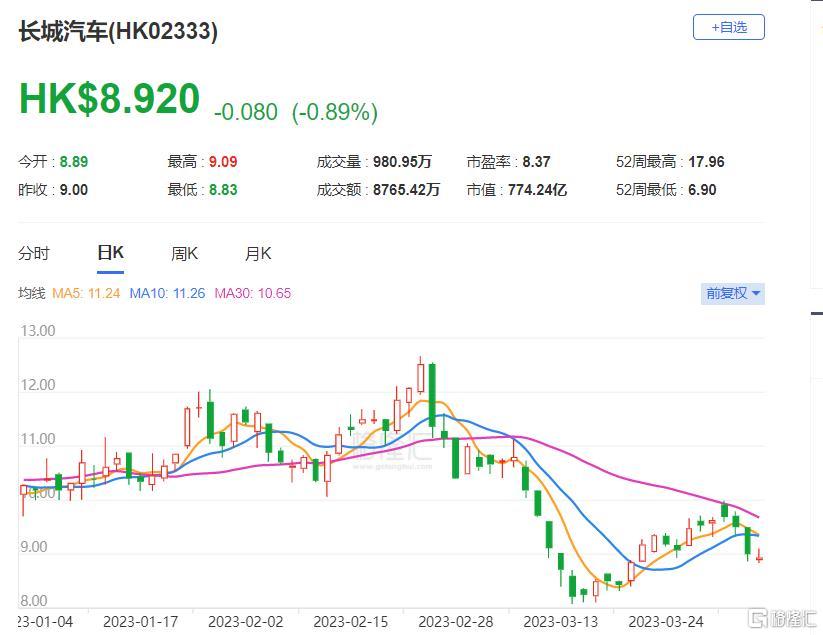The height and width of the screenshot is (635, 823).
Task: Click the last candlestick on the chart
Action: tap(759, 556)
